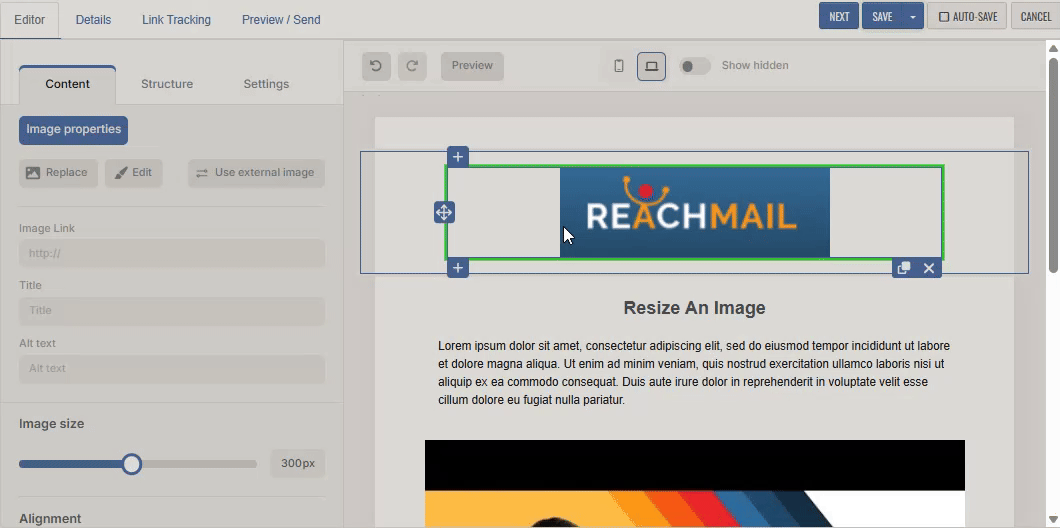Open the Structure tab
Image resolution: width=1060 pixels, height=528 pixels.
point(167,84)
